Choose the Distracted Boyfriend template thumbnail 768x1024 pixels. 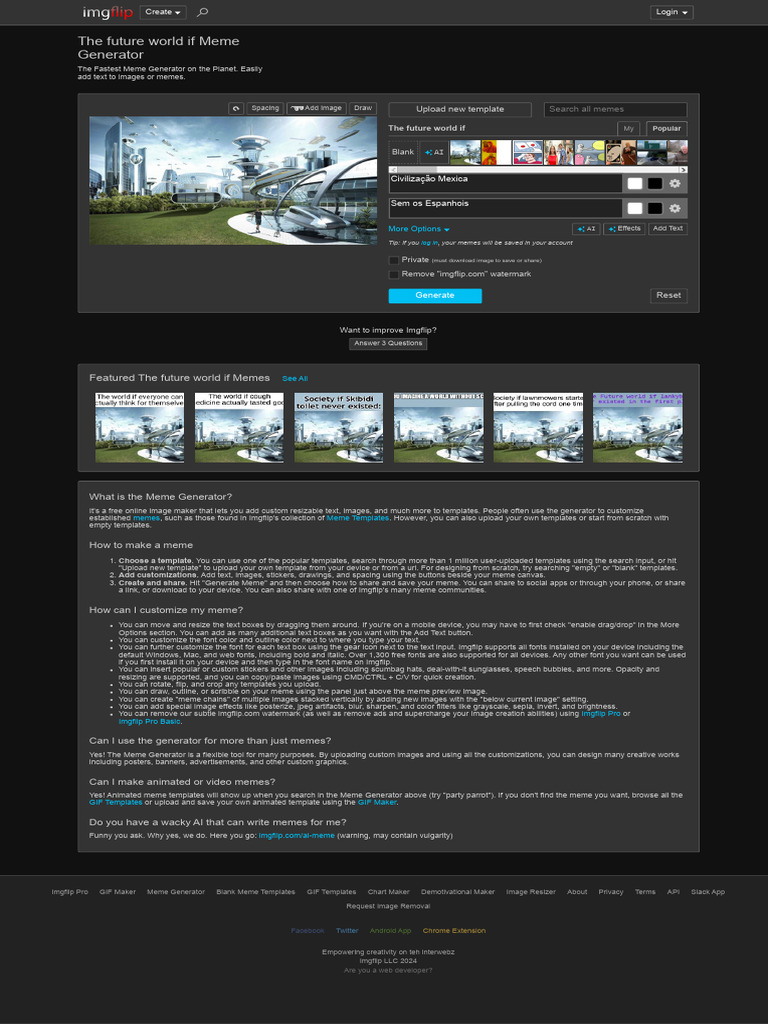559,152
